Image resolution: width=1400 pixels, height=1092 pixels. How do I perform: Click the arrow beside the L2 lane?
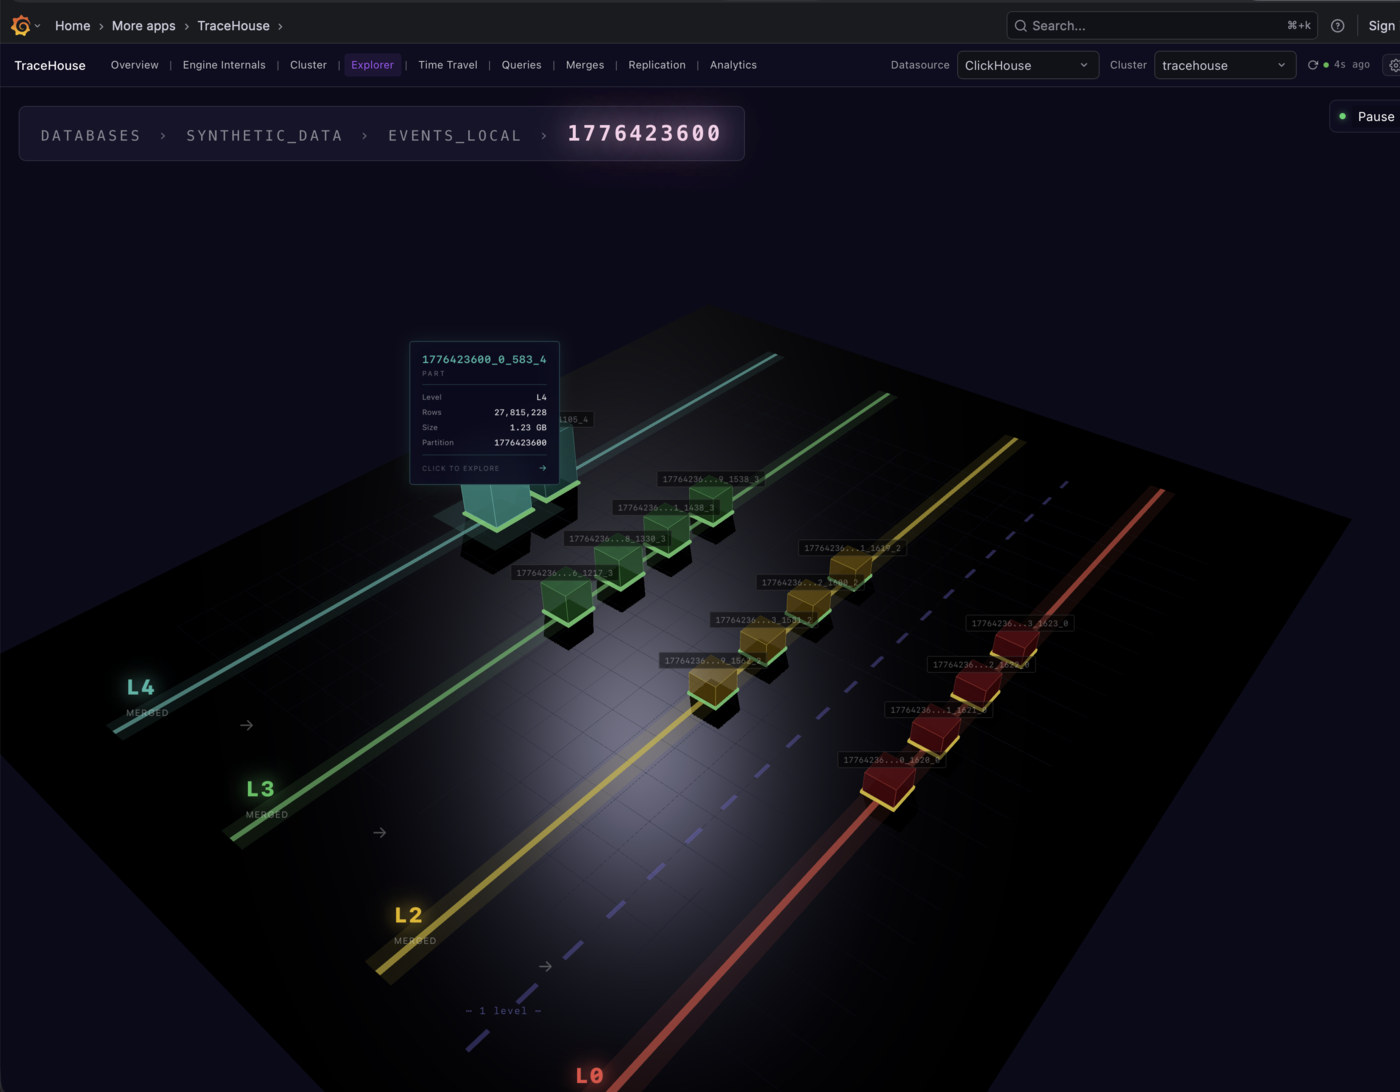point(546,966)
